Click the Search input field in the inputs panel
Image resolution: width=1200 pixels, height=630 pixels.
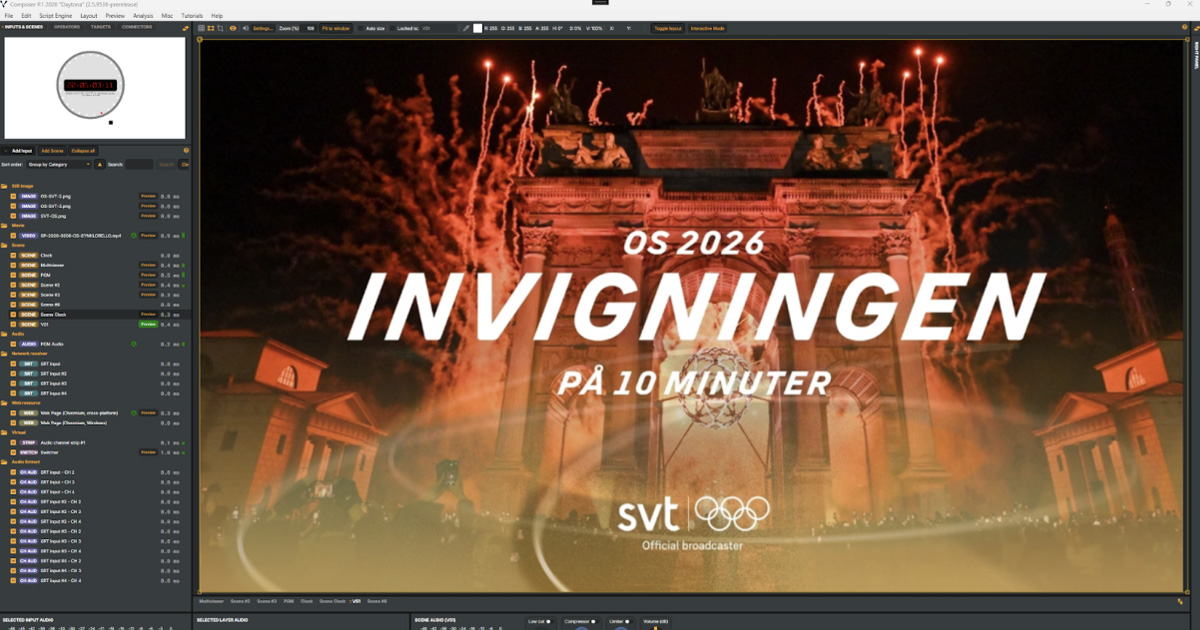[139, 164]
